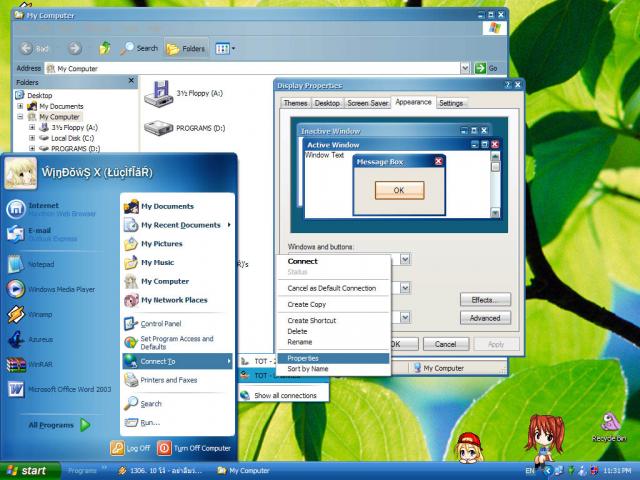Click Show all connections
Viewport: 640px width, 480px height.
pos(284,396)
